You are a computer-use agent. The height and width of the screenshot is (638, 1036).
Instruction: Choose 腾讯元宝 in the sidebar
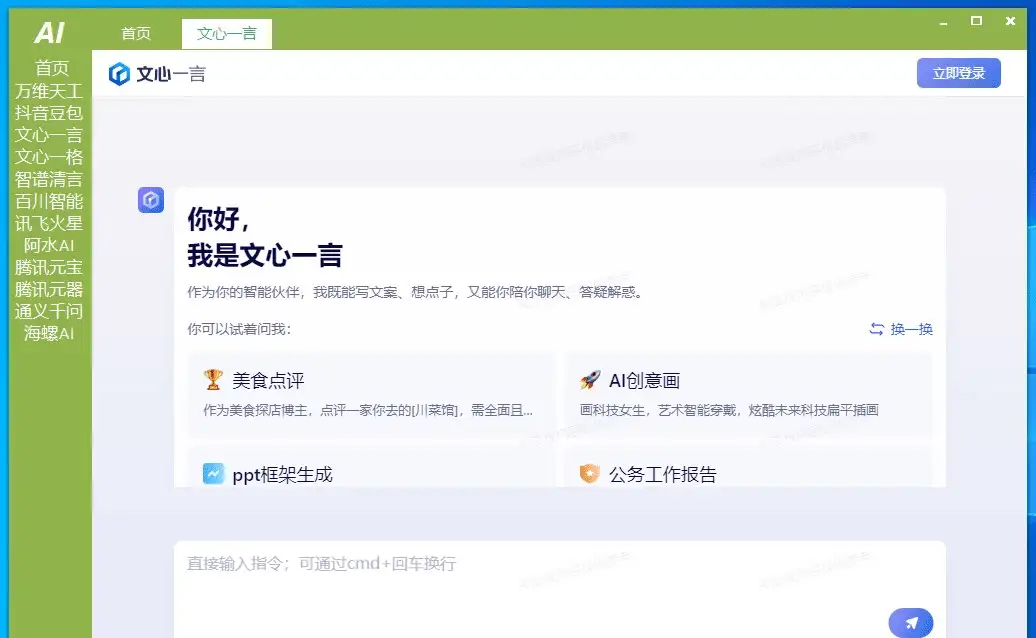(49, 267)
